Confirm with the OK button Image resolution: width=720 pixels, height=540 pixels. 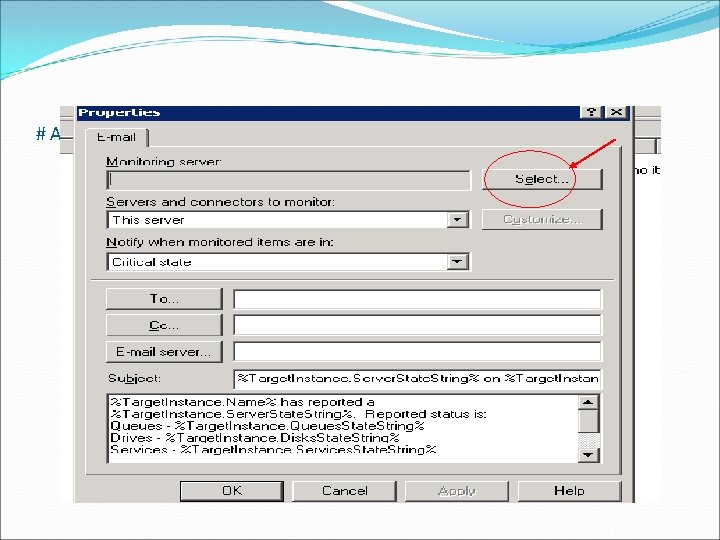[x=232, y=491]
